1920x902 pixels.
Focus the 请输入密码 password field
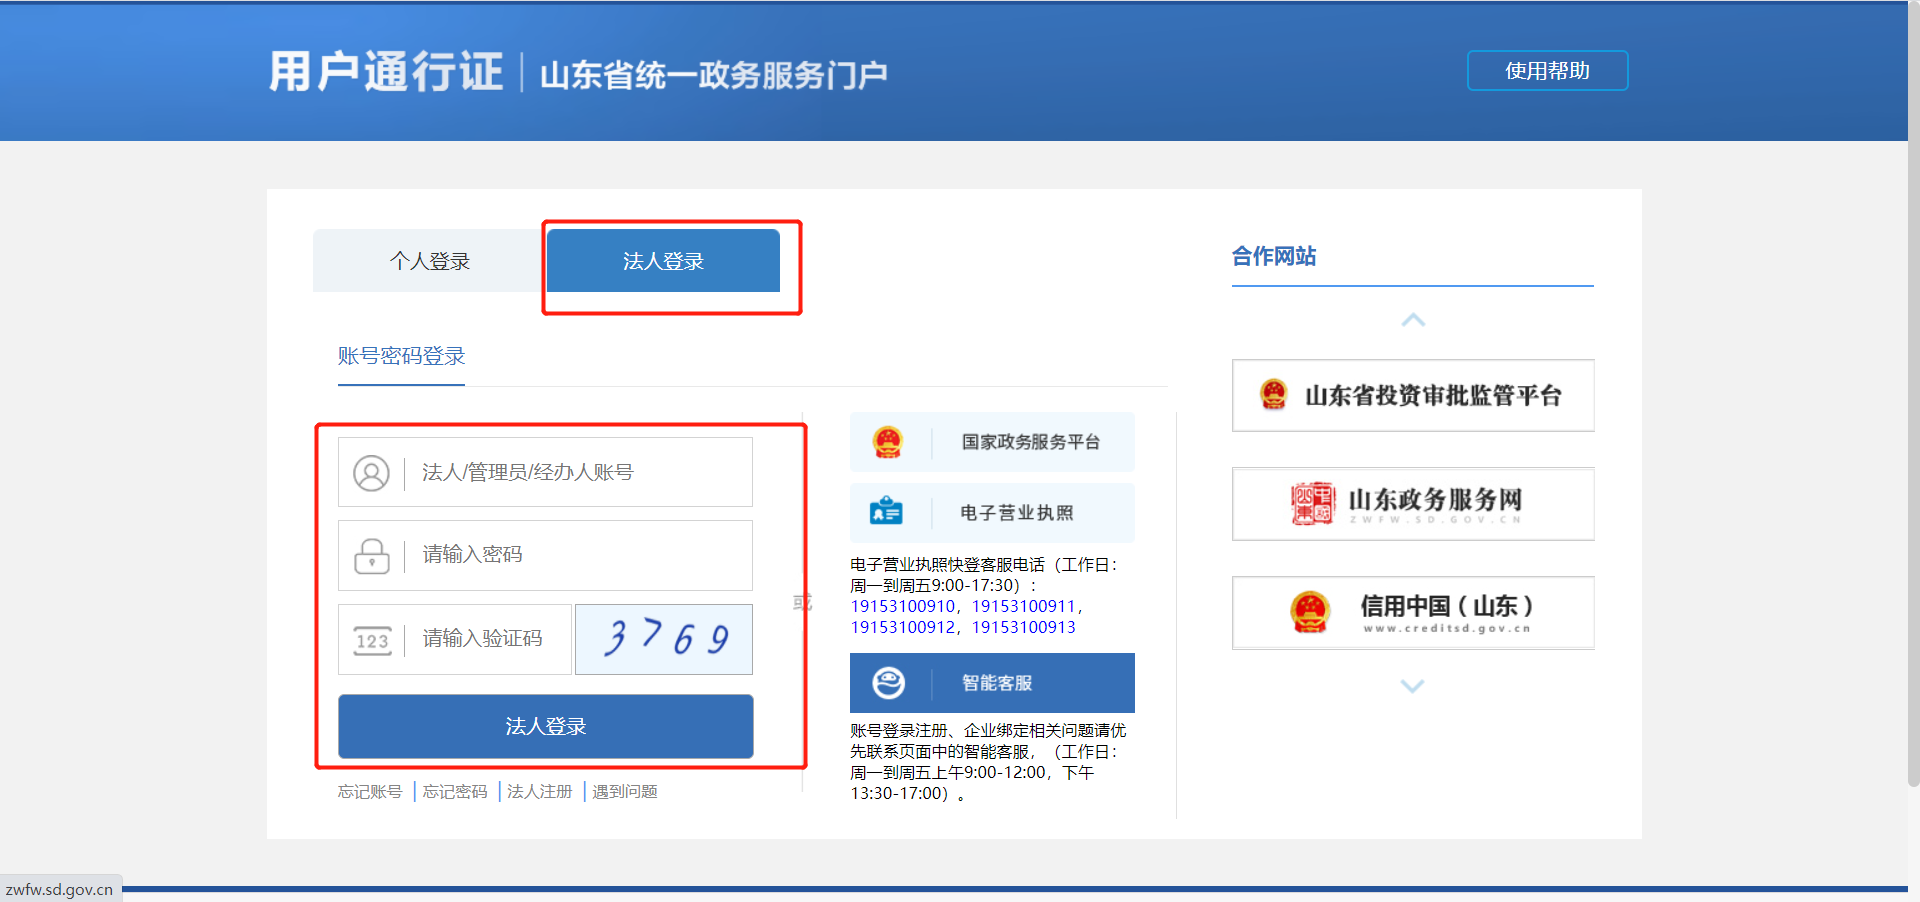click(580, 555)
